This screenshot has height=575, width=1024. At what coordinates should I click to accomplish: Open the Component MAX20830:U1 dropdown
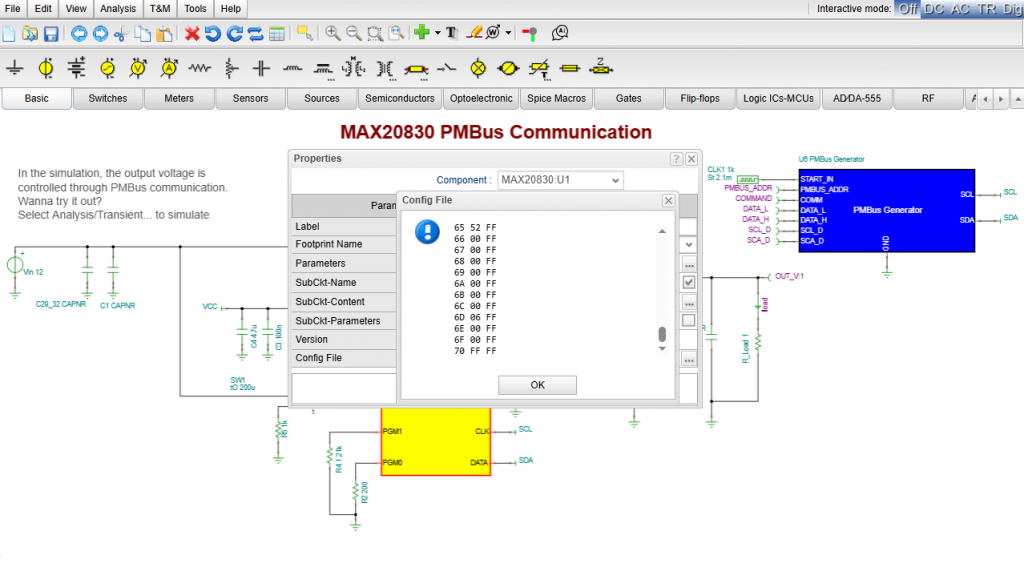pyautogui.click(x=614, y=180)
